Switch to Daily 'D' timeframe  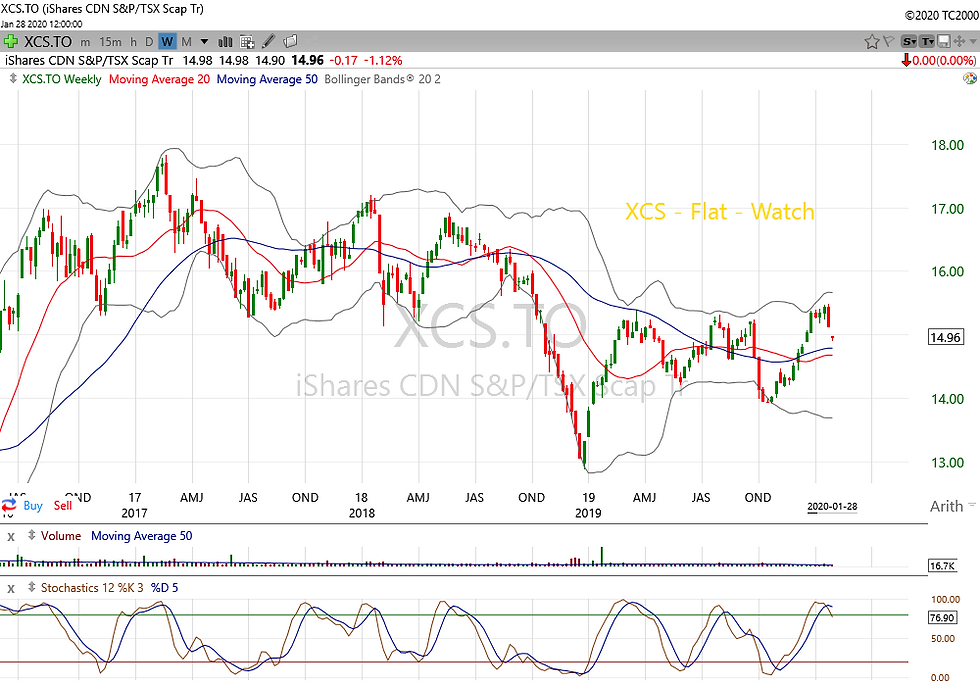point(149,42)
